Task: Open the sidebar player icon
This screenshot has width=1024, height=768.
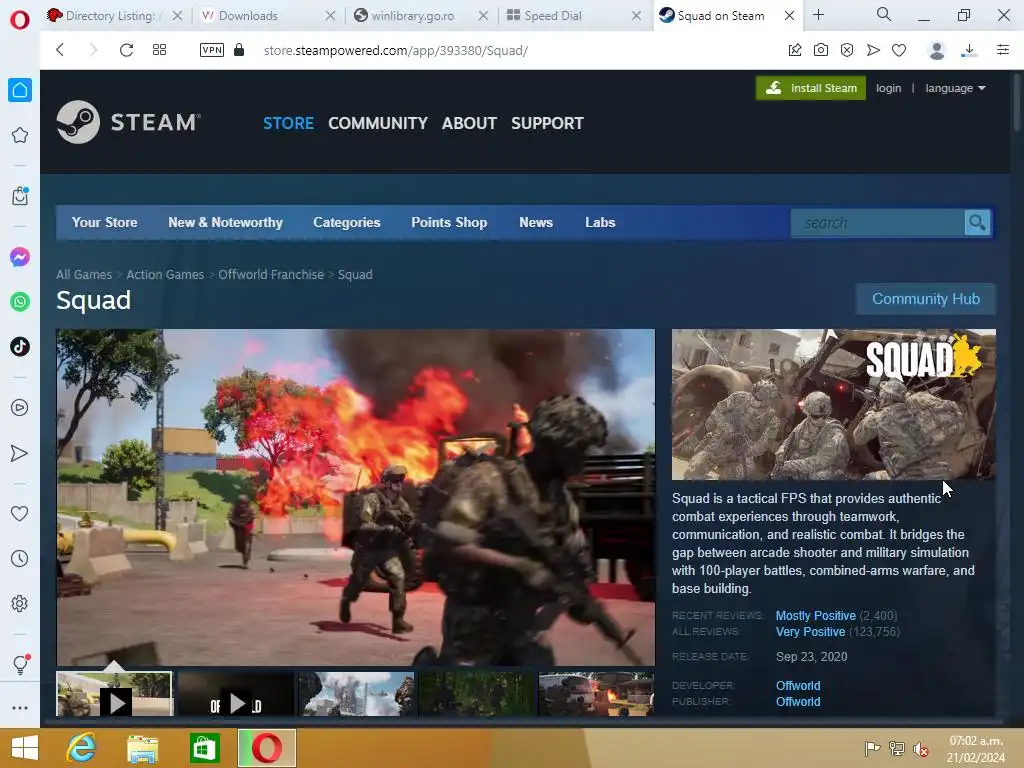Action: [x=20, y=408]
